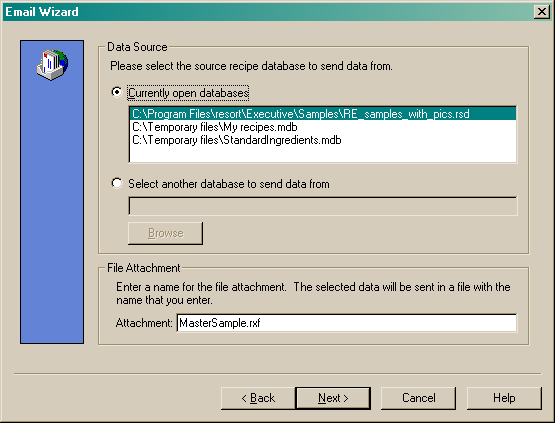
Task: Open Help for this wizard
Action: click(x=504, y=398)
